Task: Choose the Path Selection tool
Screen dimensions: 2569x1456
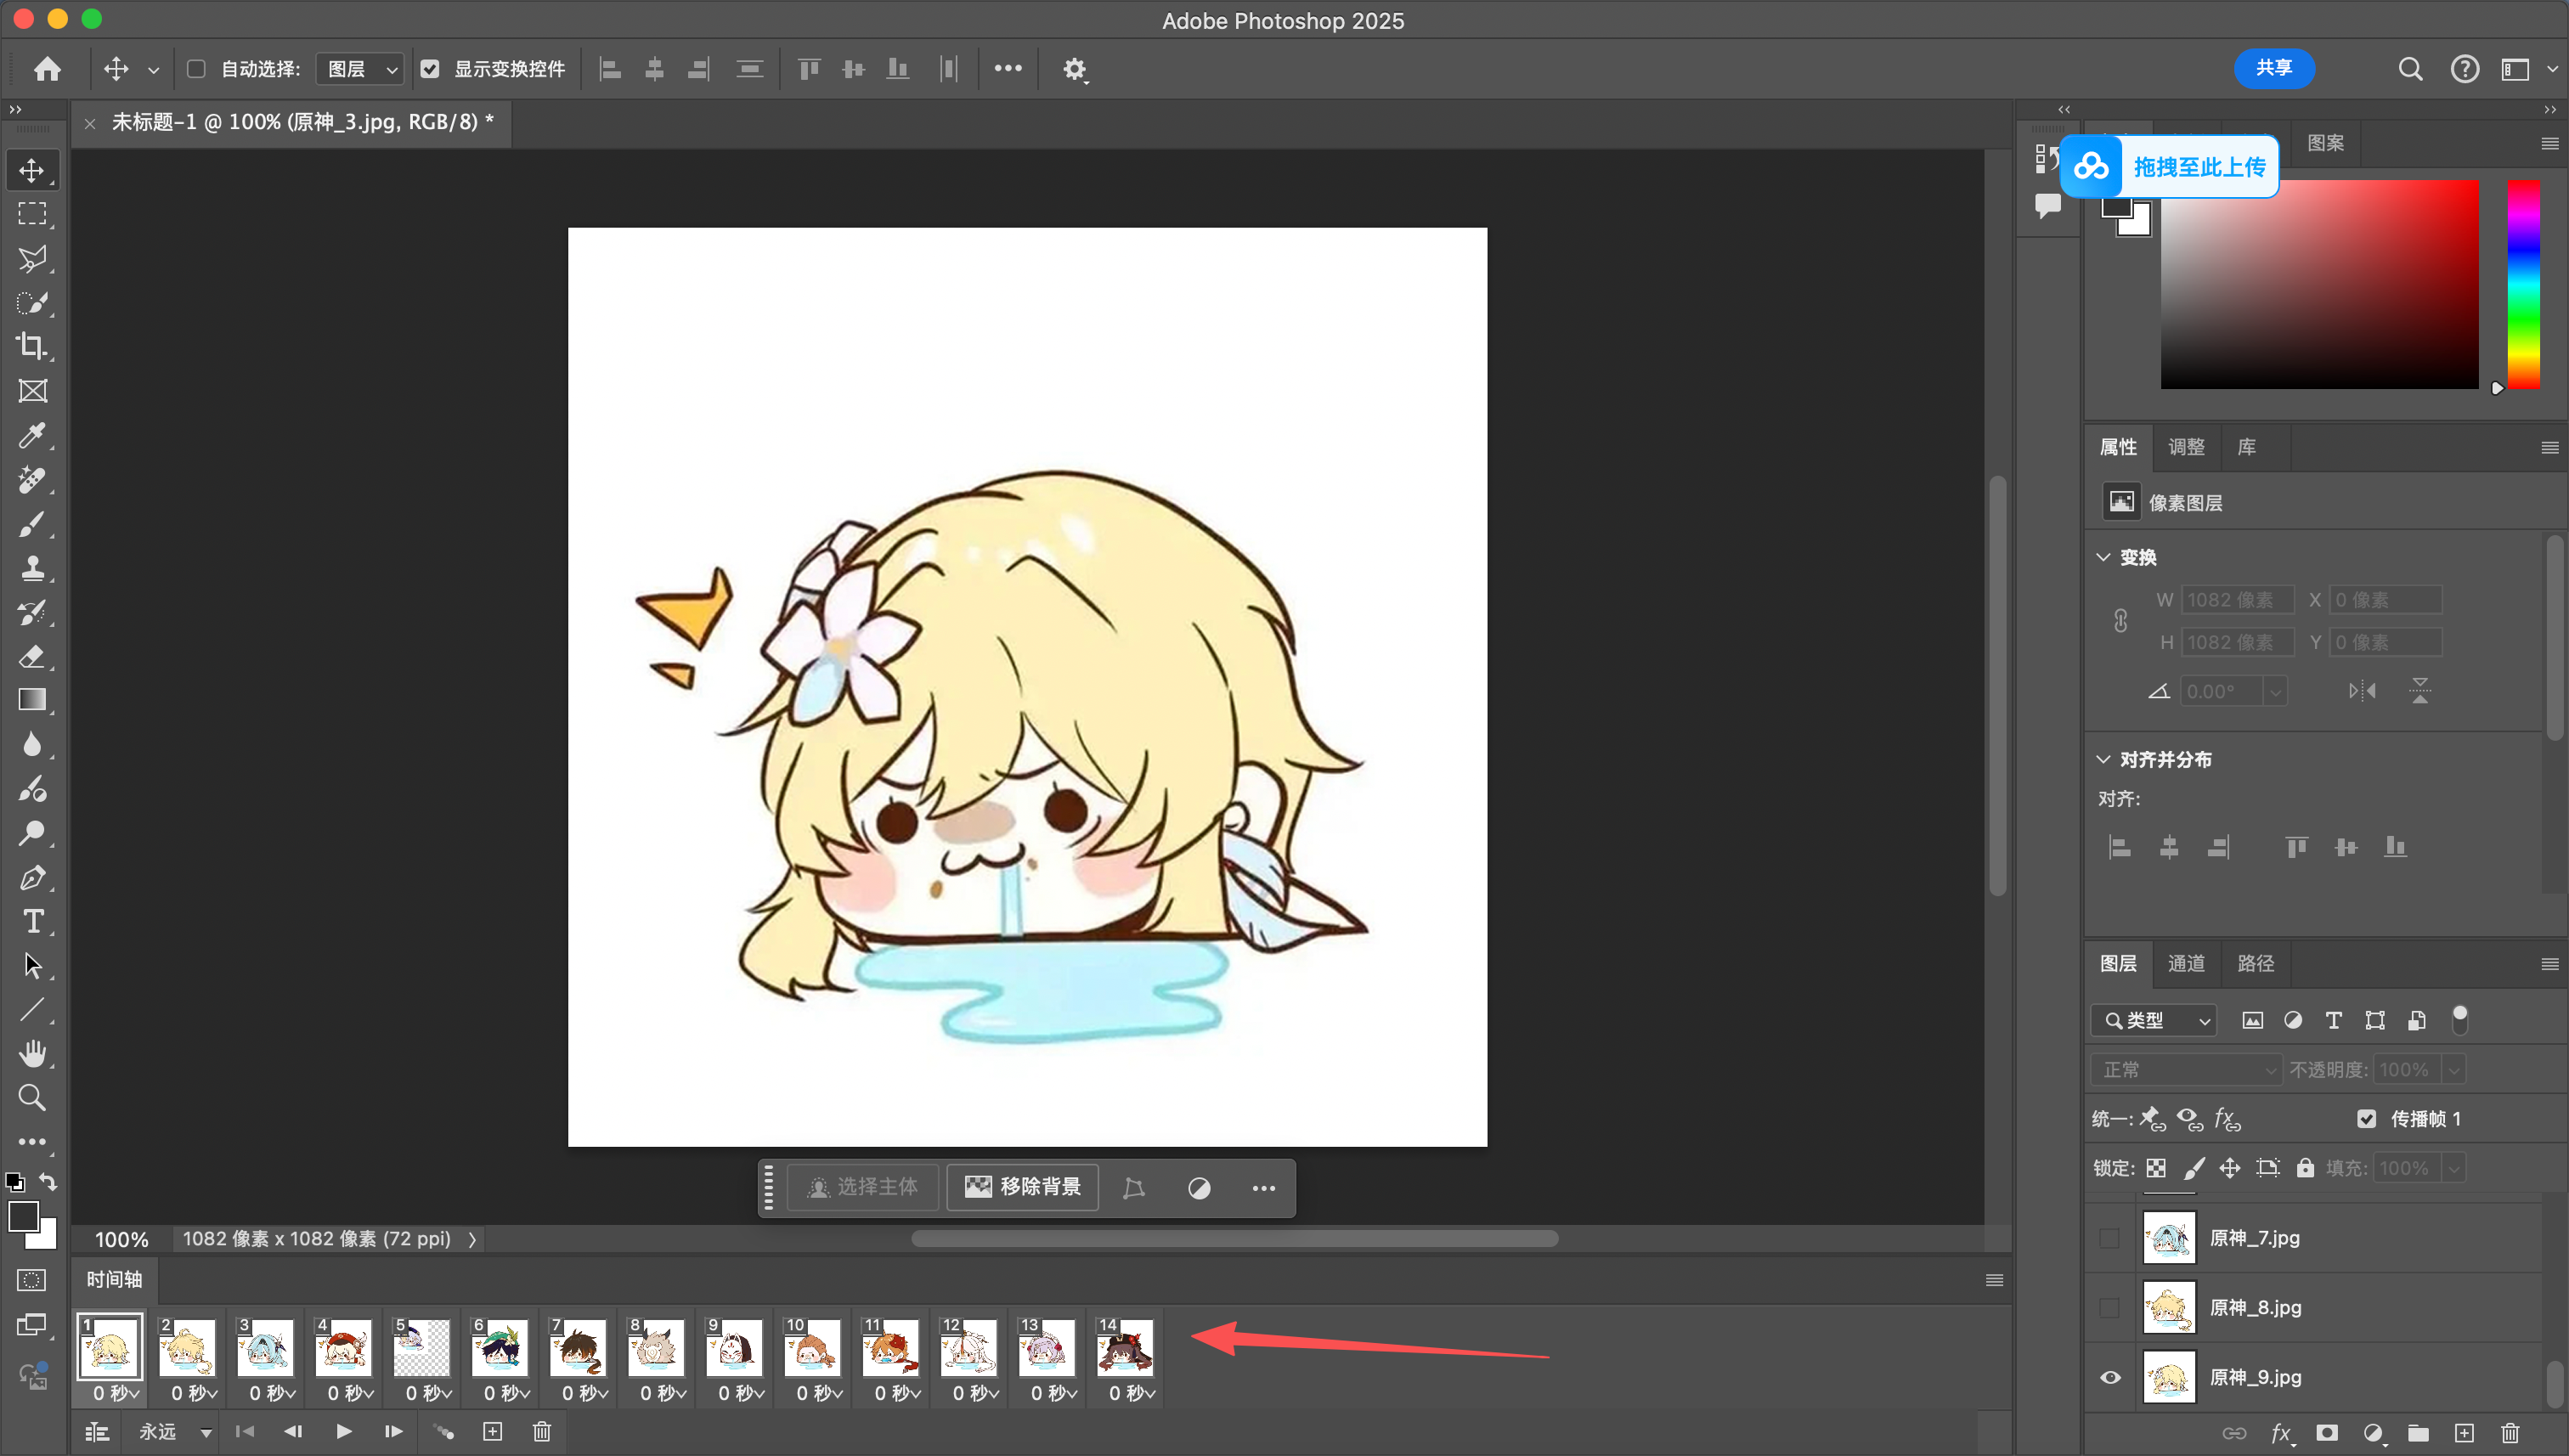Action: [x=32, y=965]
